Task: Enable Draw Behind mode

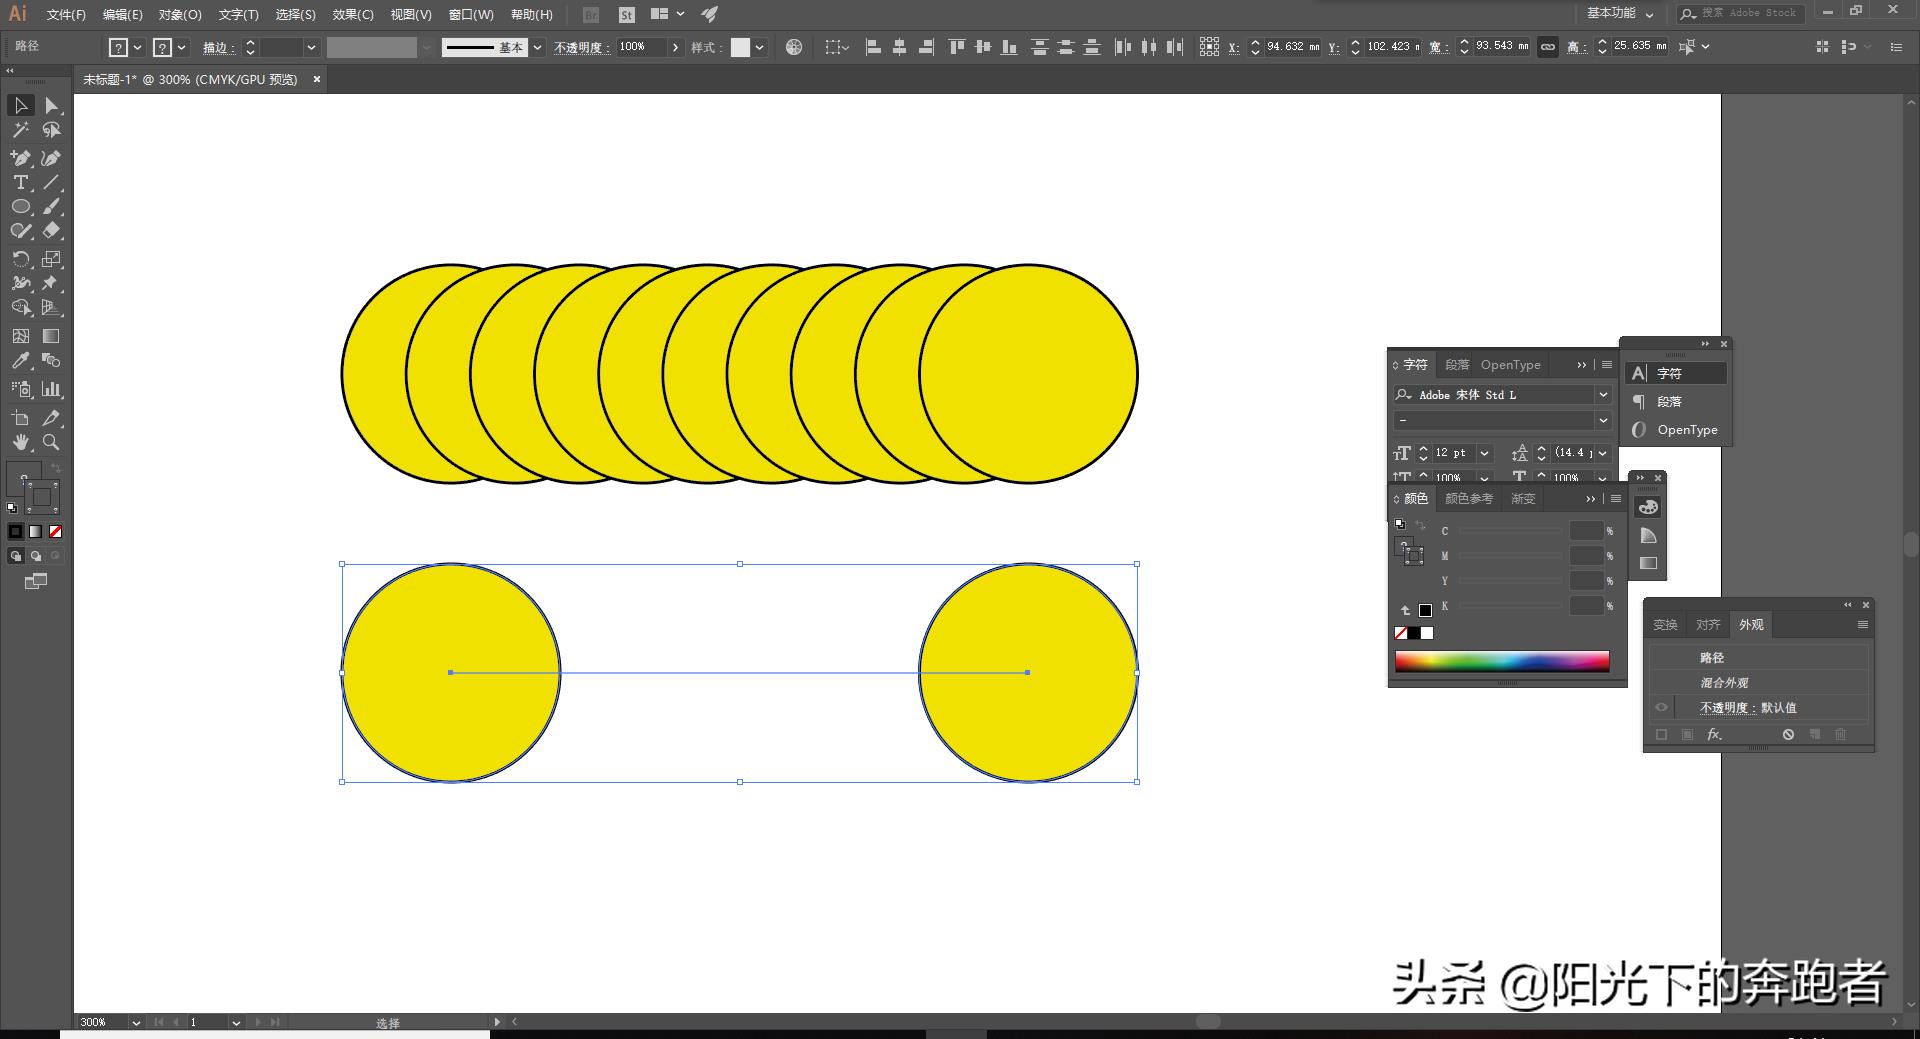Action: (x=36, y=556)
